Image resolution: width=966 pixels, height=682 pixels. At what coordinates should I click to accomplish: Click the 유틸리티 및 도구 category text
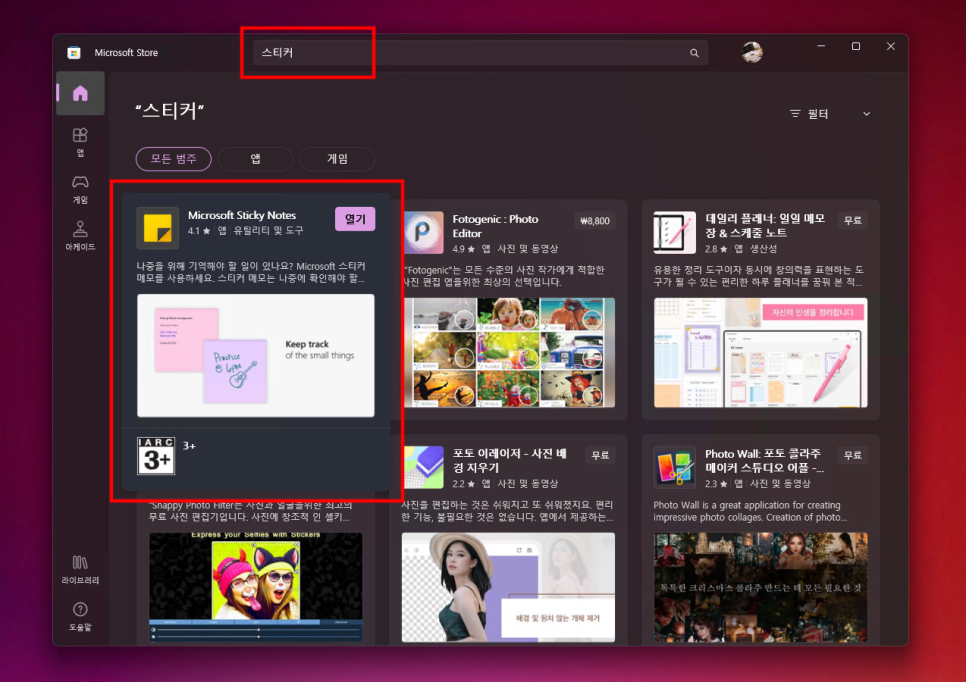[x=268, y=230]
